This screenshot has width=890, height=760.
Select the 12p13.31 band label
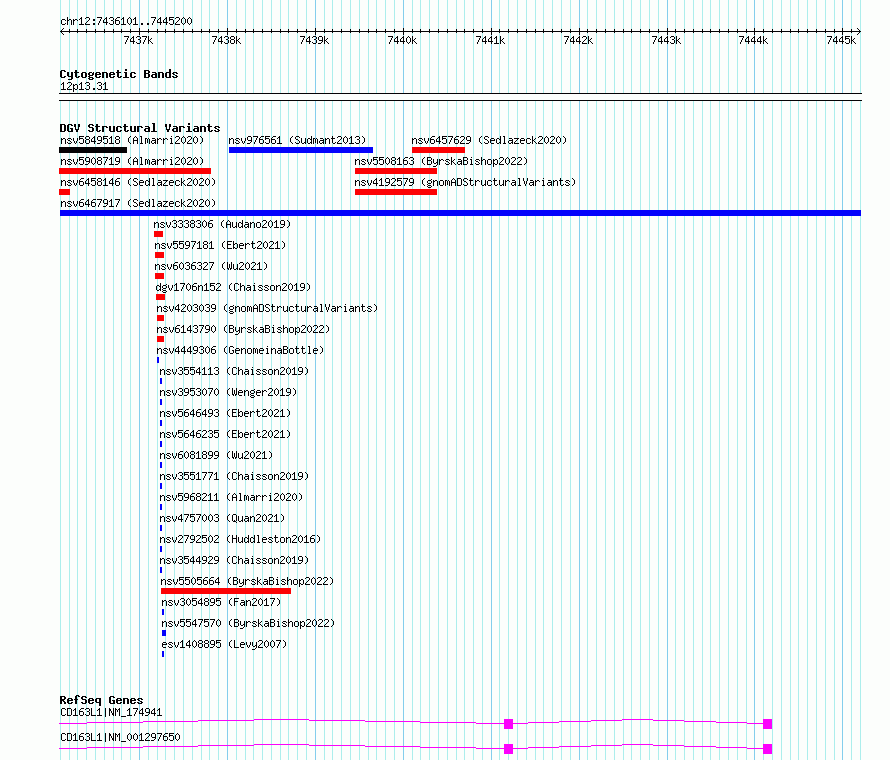tap(84, 87)
